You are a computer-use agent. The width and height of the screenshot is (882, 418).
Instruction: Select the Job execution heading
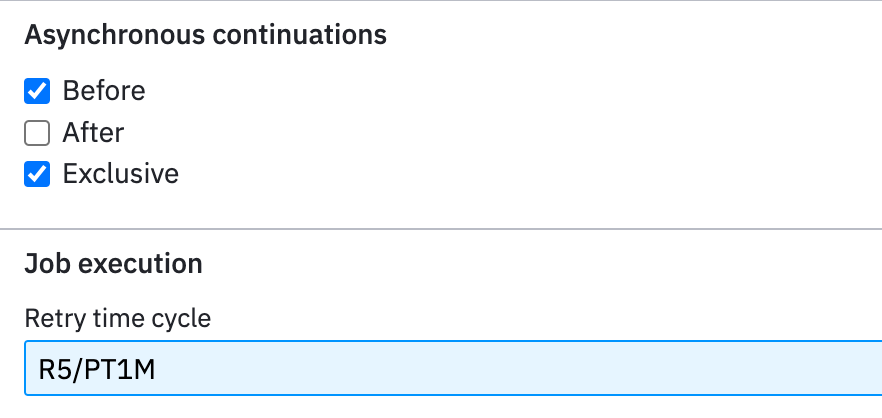113,263
